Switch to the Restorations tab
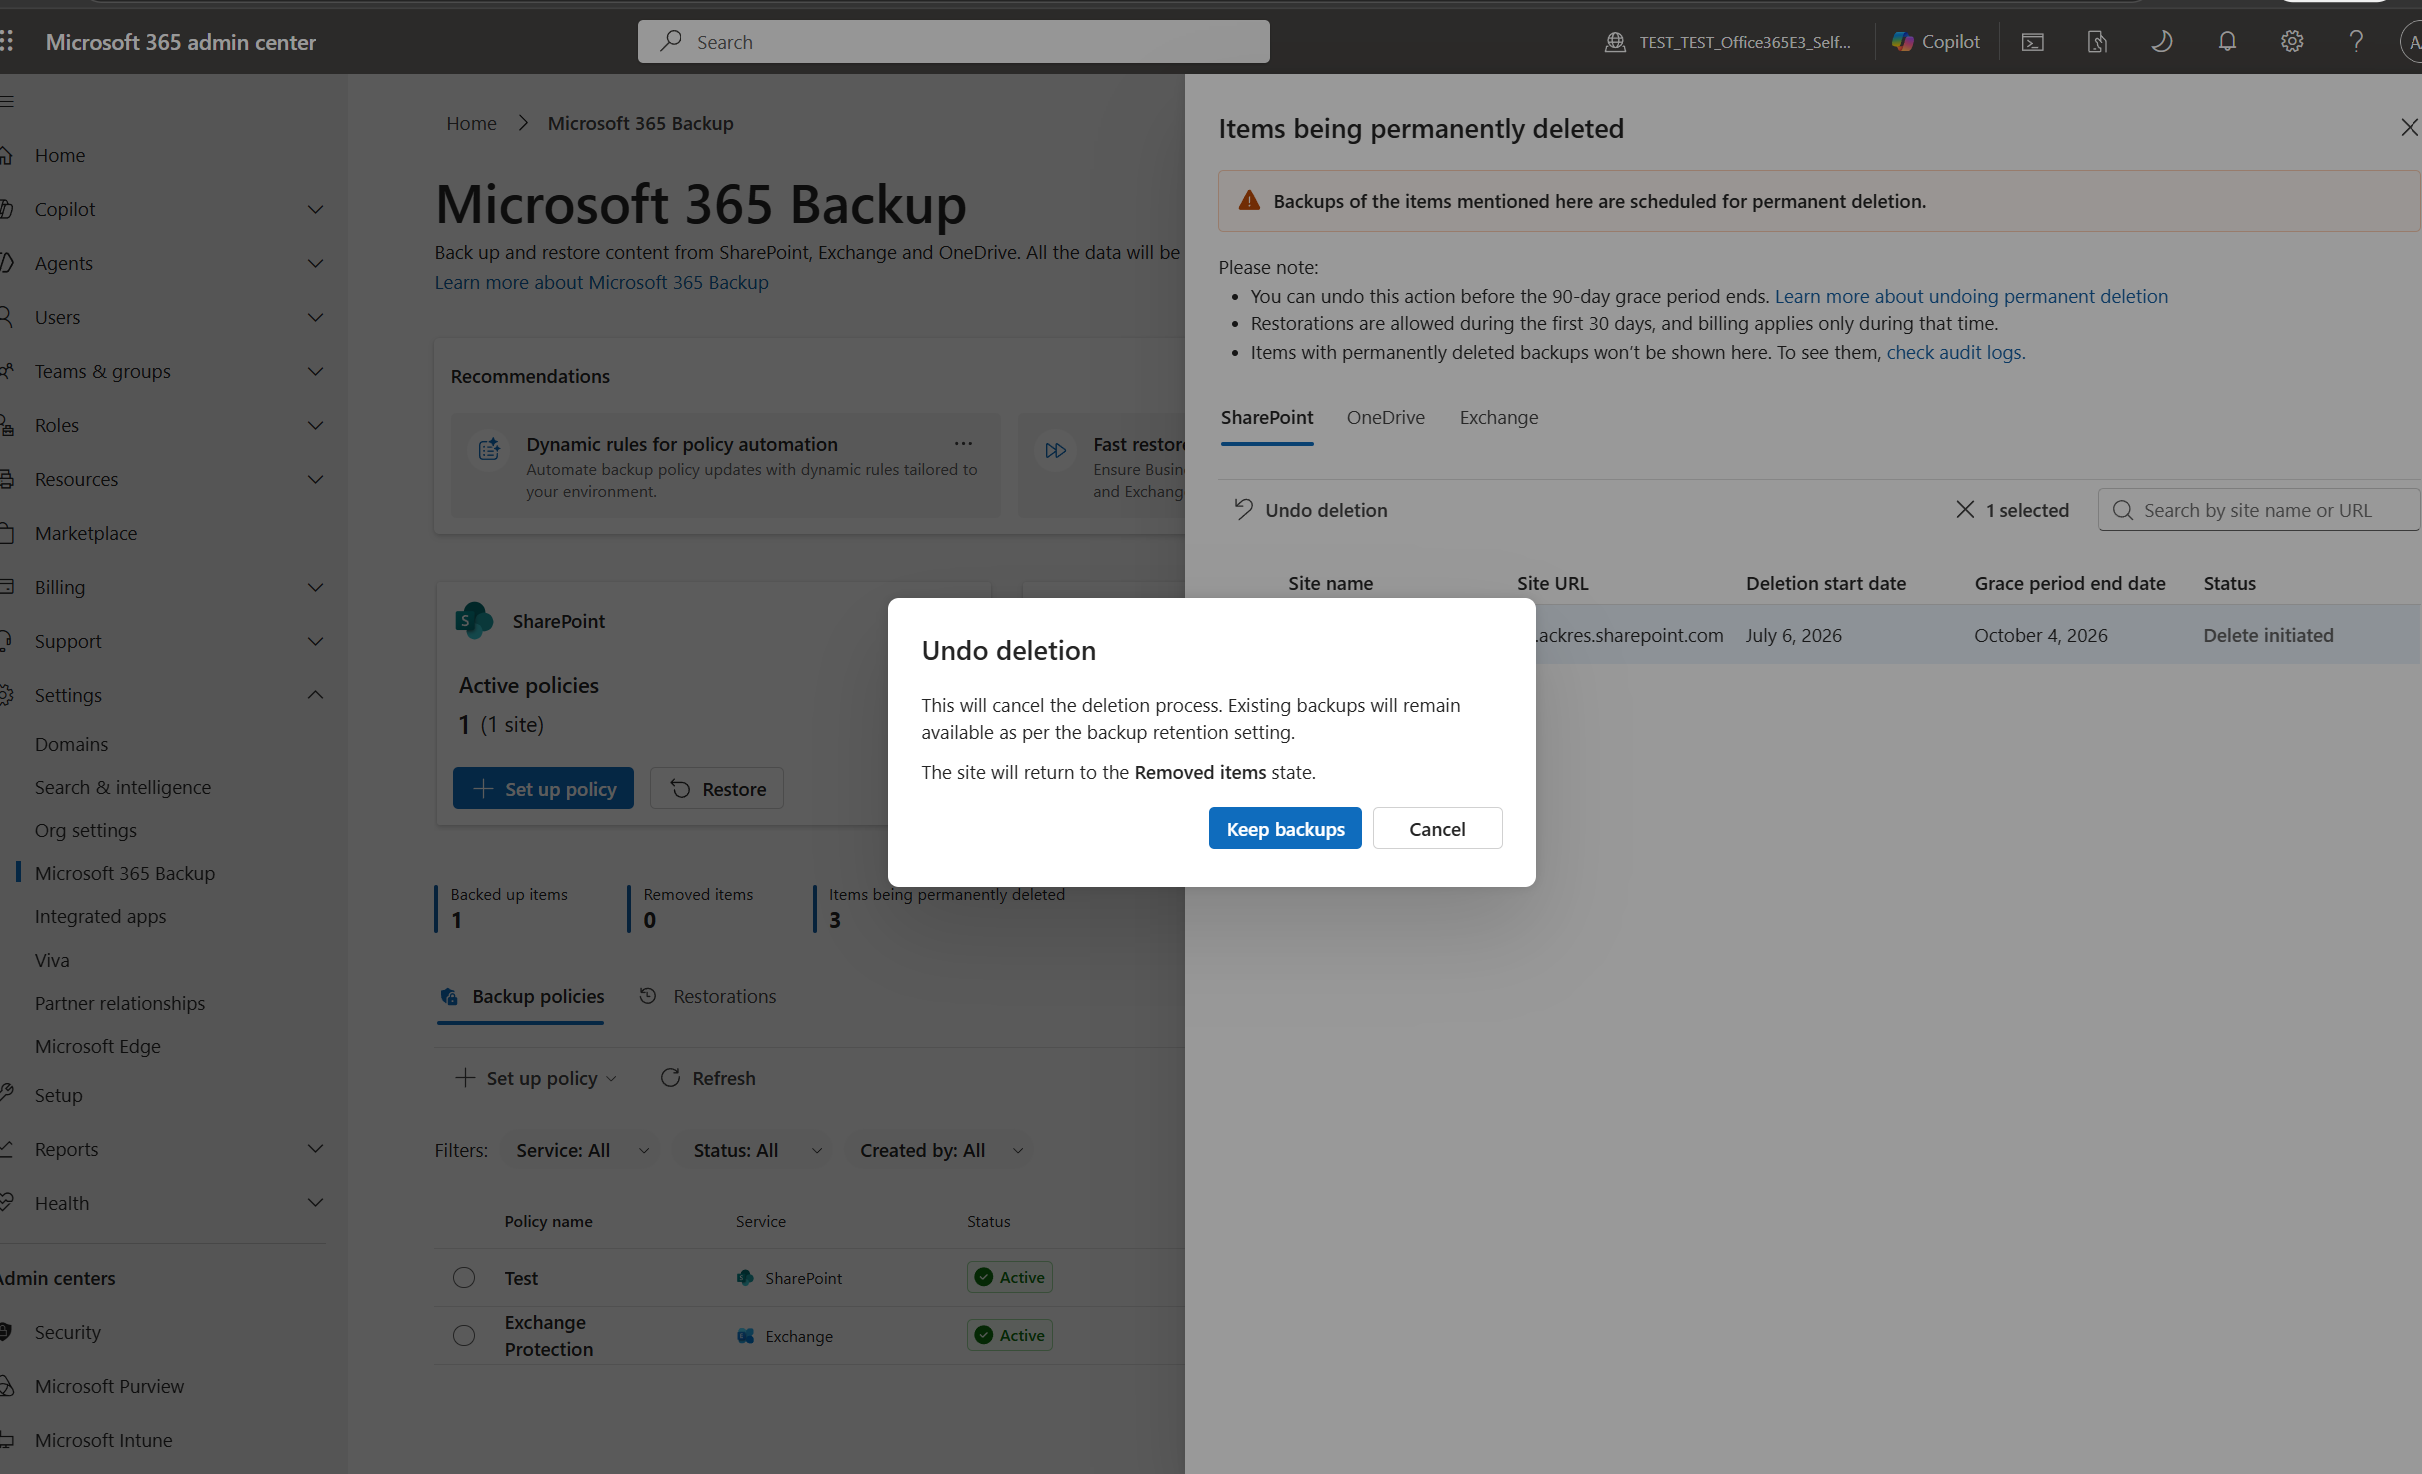The image size is (2422, 1474). coord(707,996)
